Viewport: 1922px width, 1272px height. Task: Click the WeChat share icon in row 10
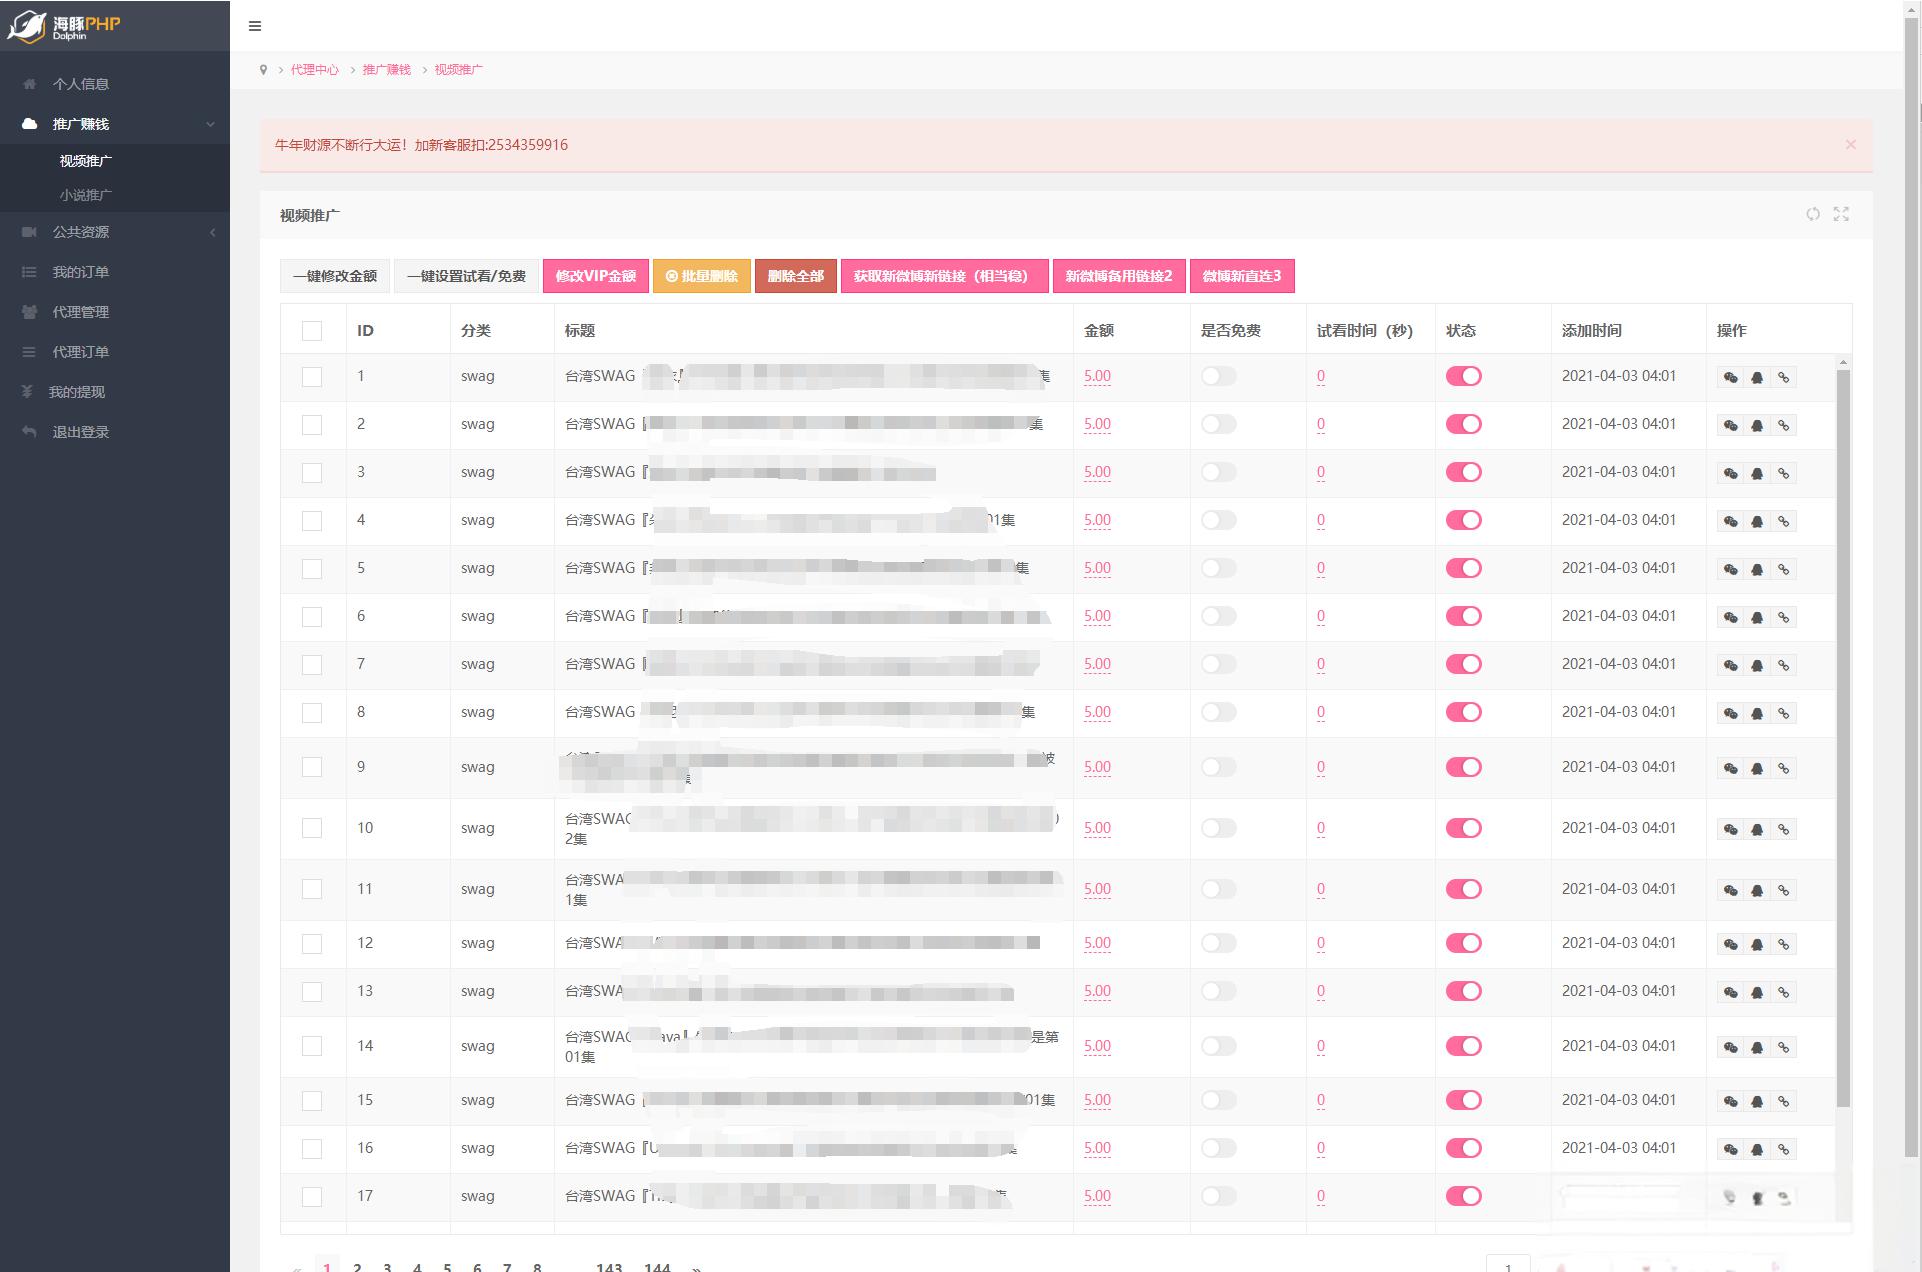[1730, 829]
